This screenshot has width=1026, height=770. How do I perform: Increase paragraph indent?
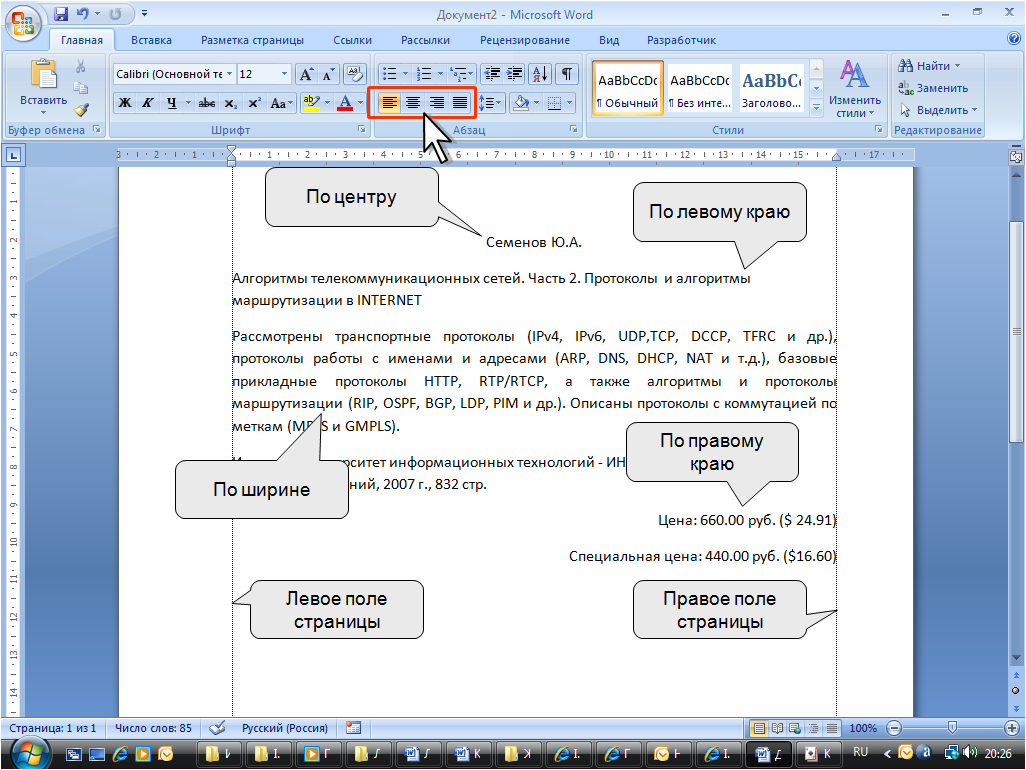point(515,74)
